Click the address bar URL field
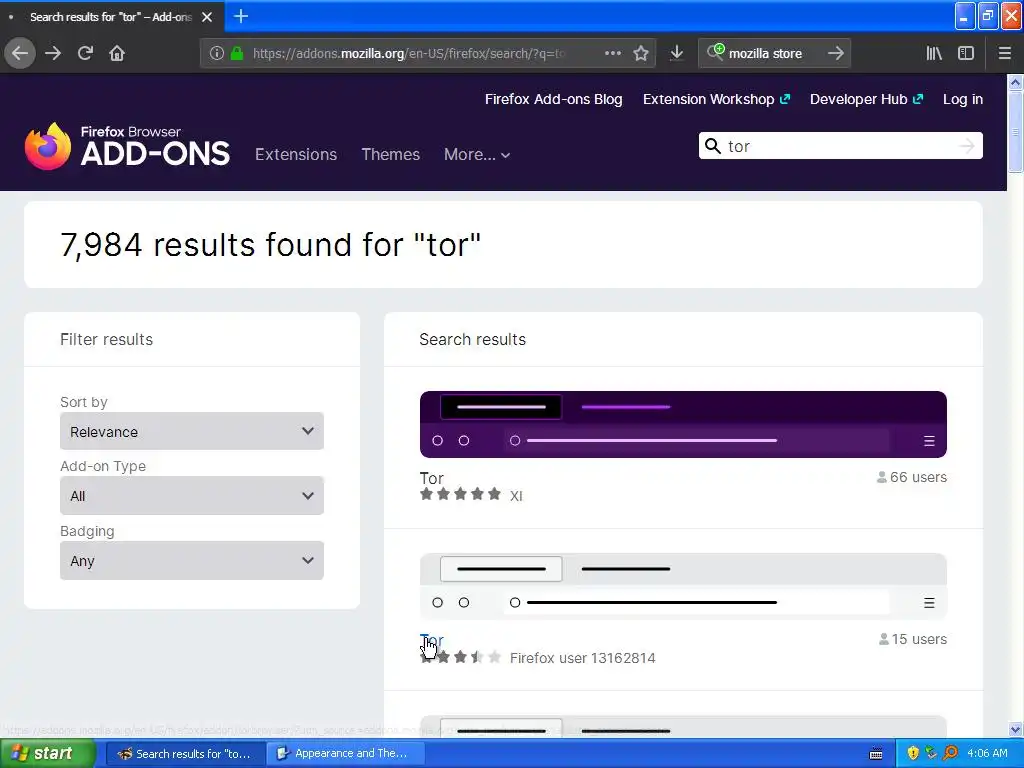The height and width of the screenshot is (768, 1024). click(408, 53)
